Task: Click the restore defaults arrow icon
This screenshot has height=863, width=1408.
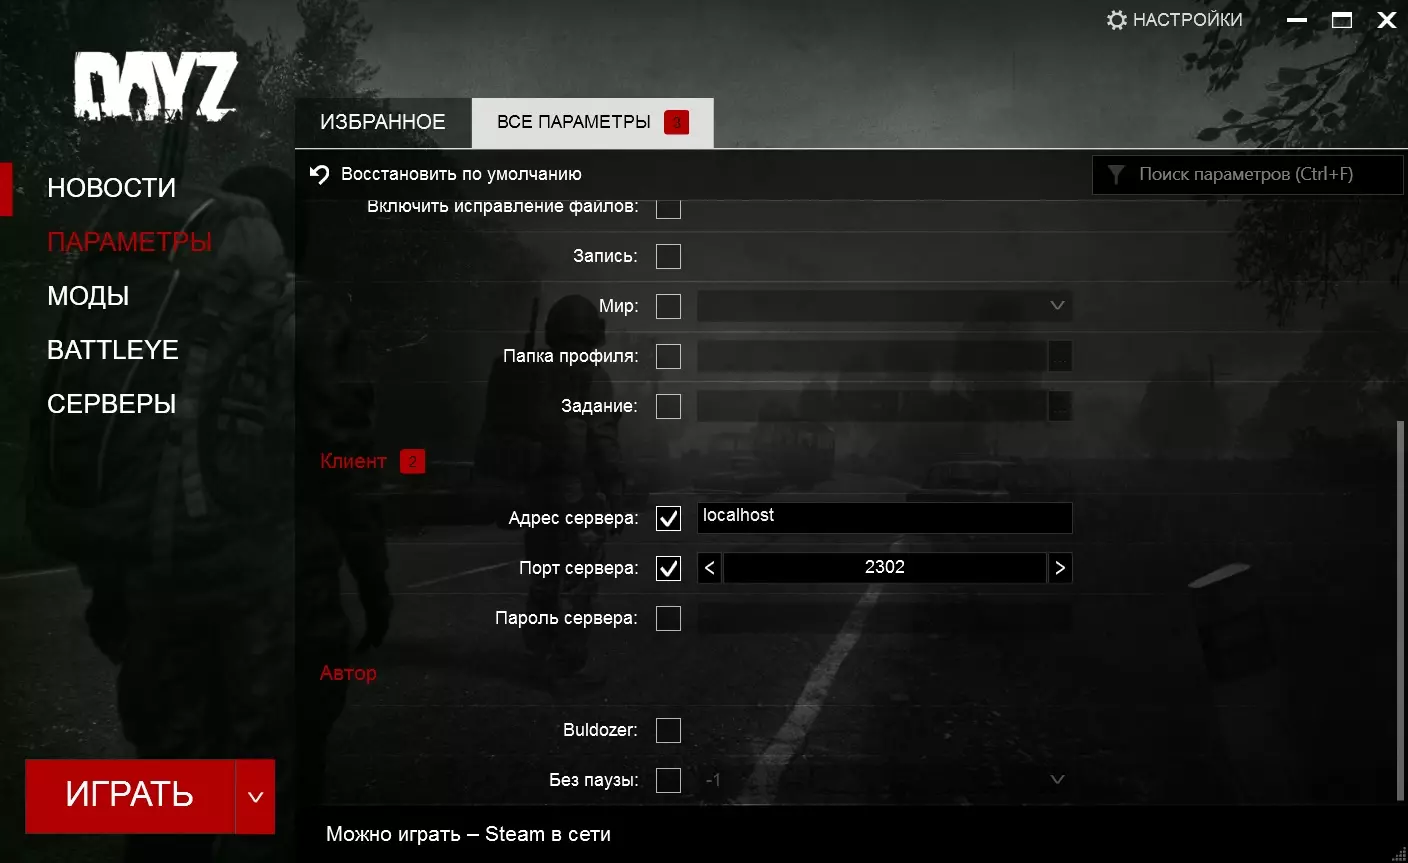Action: (319, 174)
